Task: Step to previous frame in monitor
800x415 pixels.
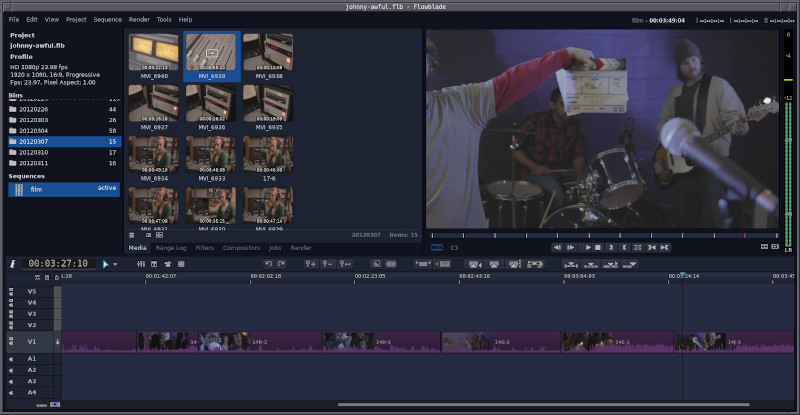Action: click(557, 248)
